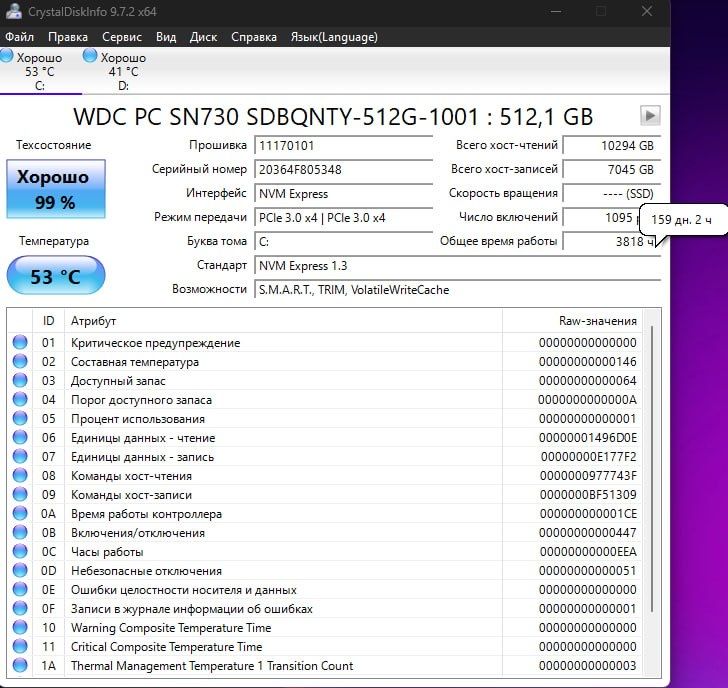Switch to disk D: tab at 41 °C
This screenshot has height=688, width=728.
point(116,71)
